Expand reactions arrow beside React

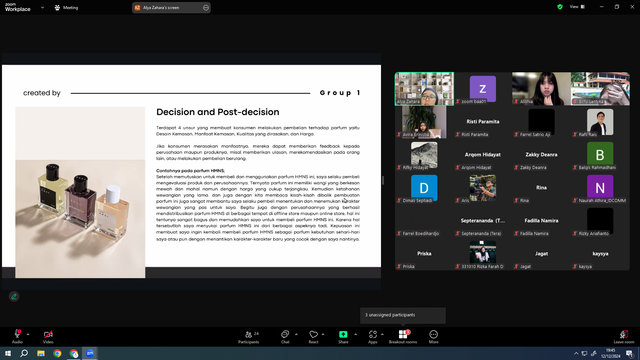[323, 334]
